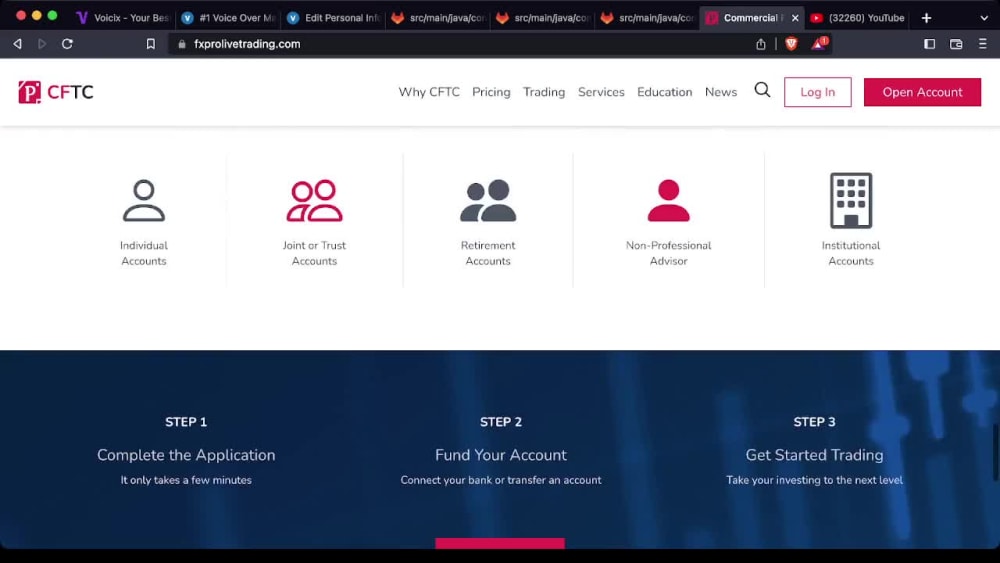The width and height of the screenshot is (1000, 563).
Task: Select the Retirement Accounts icon
Action: (x=488, y=200)
